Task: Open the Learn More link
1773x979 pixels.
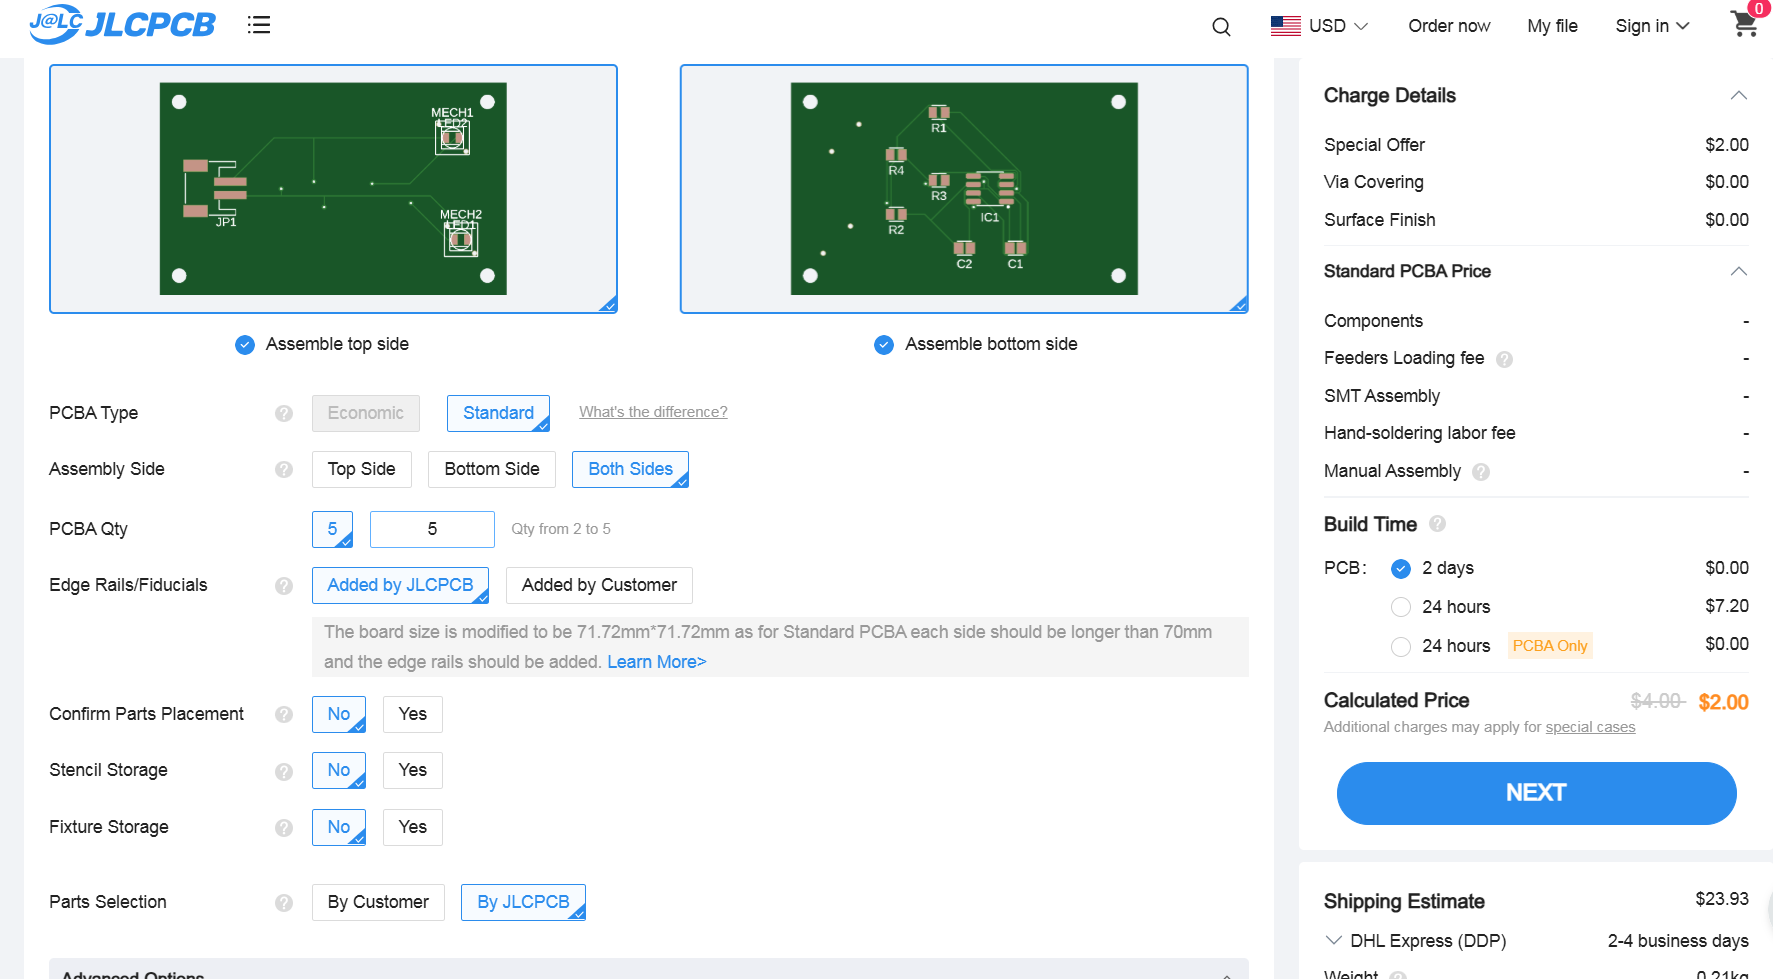Action: pyautogui.click(x=656, y=662)
